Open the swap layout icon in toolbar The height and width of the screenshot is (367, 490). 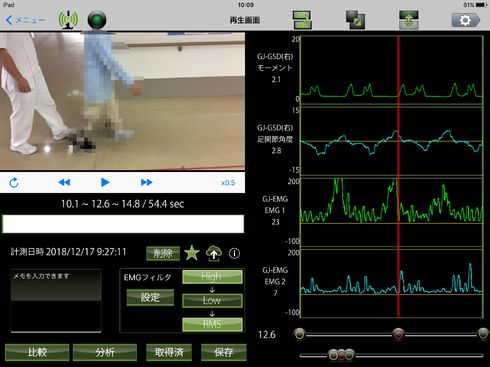[x=302, y=20]
